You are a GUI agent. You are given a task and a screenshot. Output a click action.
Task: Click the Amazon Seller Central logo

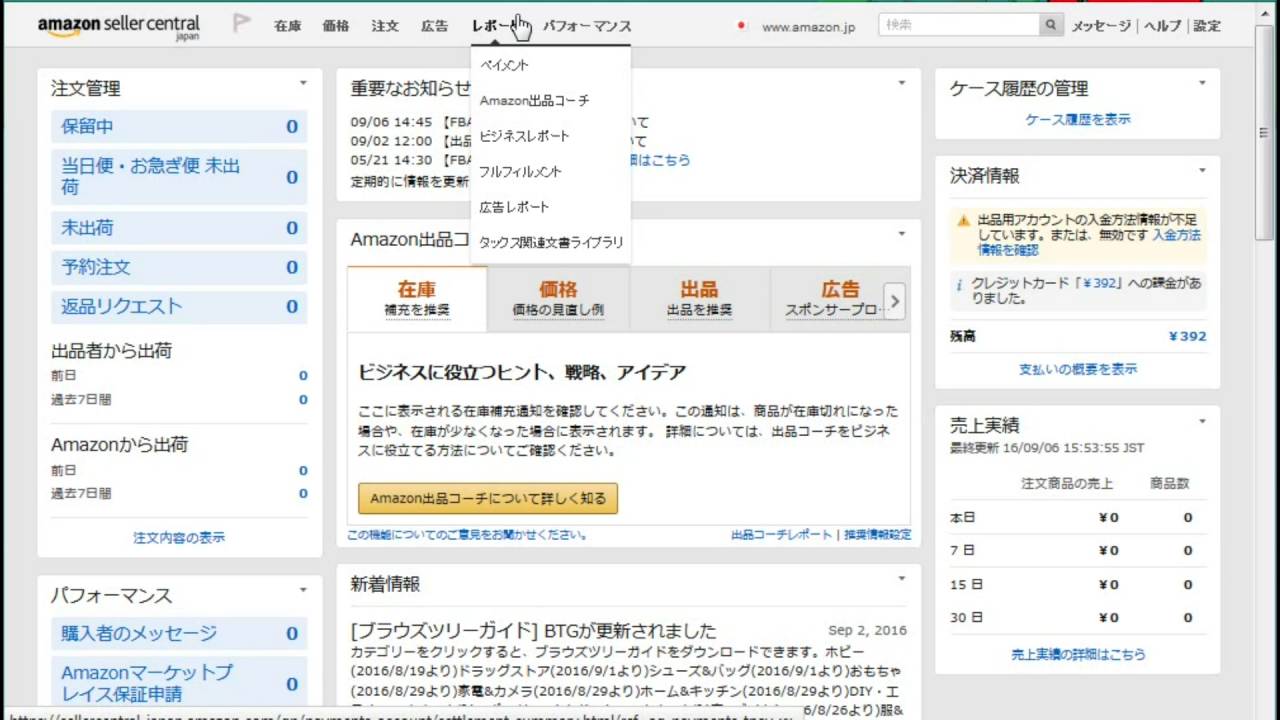coord(119,27)
